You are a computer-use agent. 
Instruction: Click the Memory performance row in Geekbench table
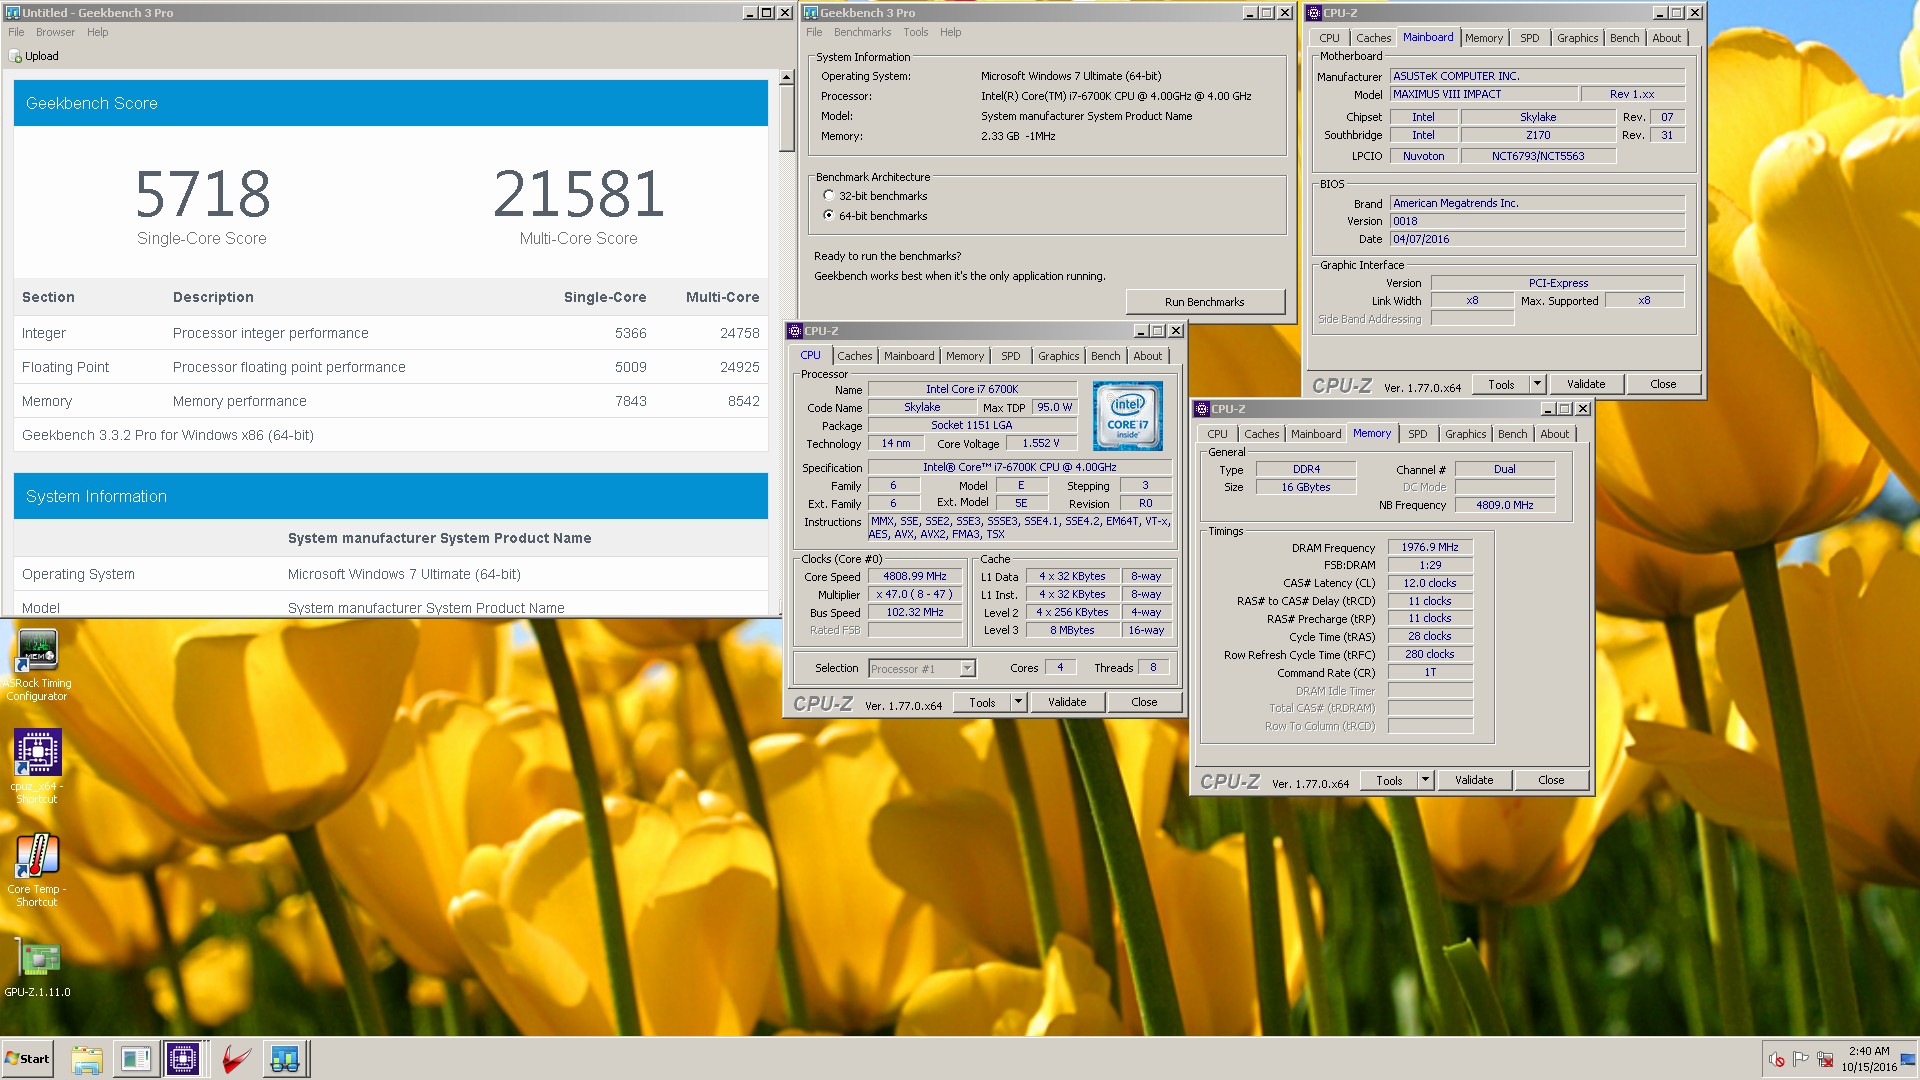(x=391, y=401)
